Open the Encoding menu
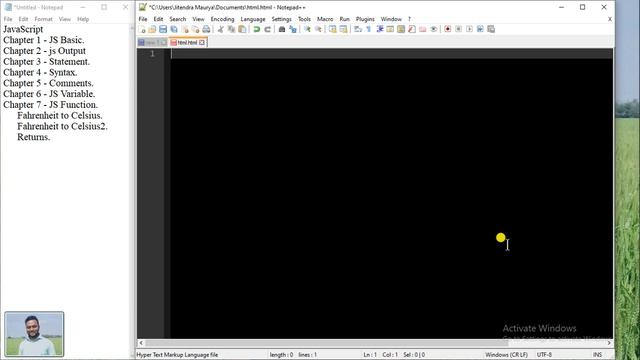 pos(222,19)
